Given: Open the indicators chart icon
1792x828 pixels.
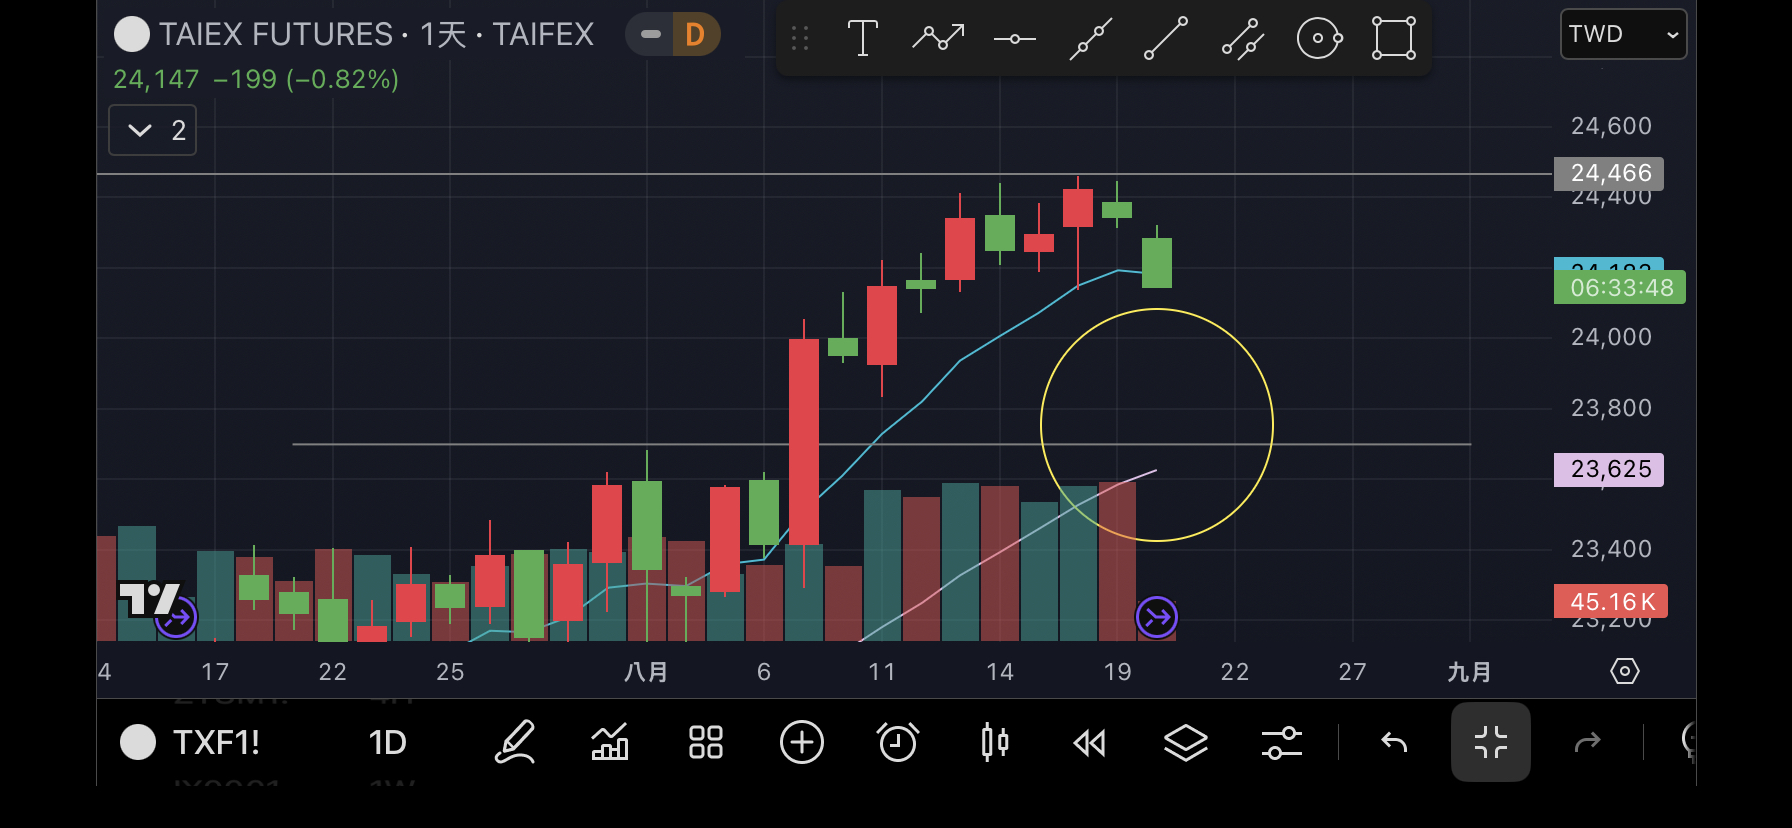Looking at the screenshot, I should point(610,743).
